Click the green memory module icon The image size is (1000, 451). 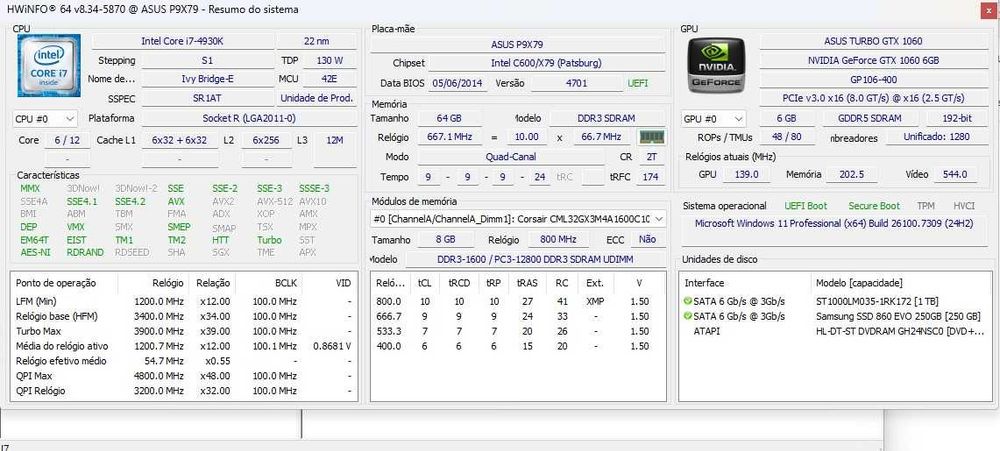tap(652, 137)
